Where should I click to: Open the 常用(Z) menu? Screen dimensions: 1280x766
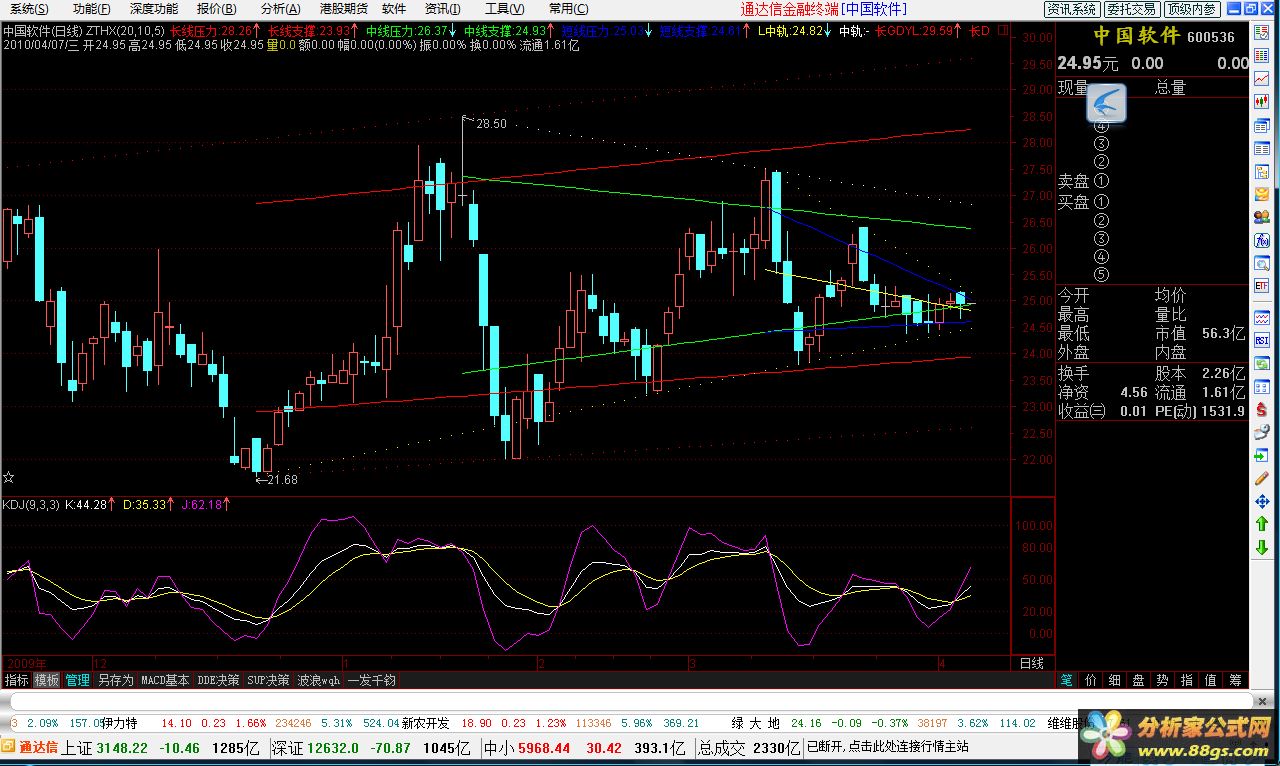567,9
